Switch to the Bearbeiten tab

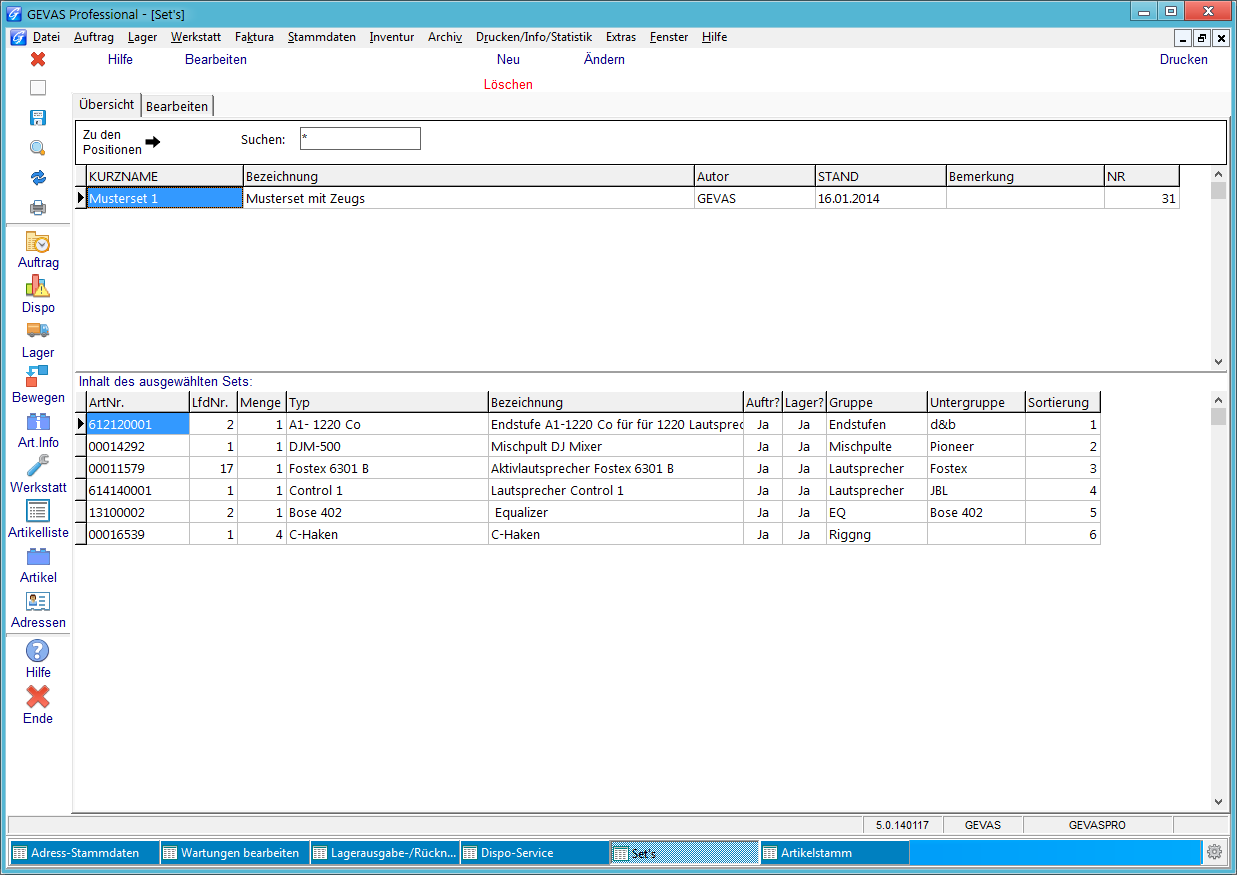[x=177, y=106]
